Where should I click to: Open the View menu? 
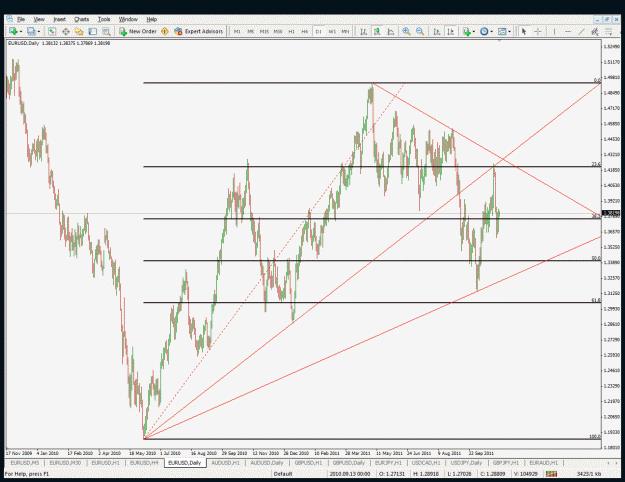coord(39,19)
